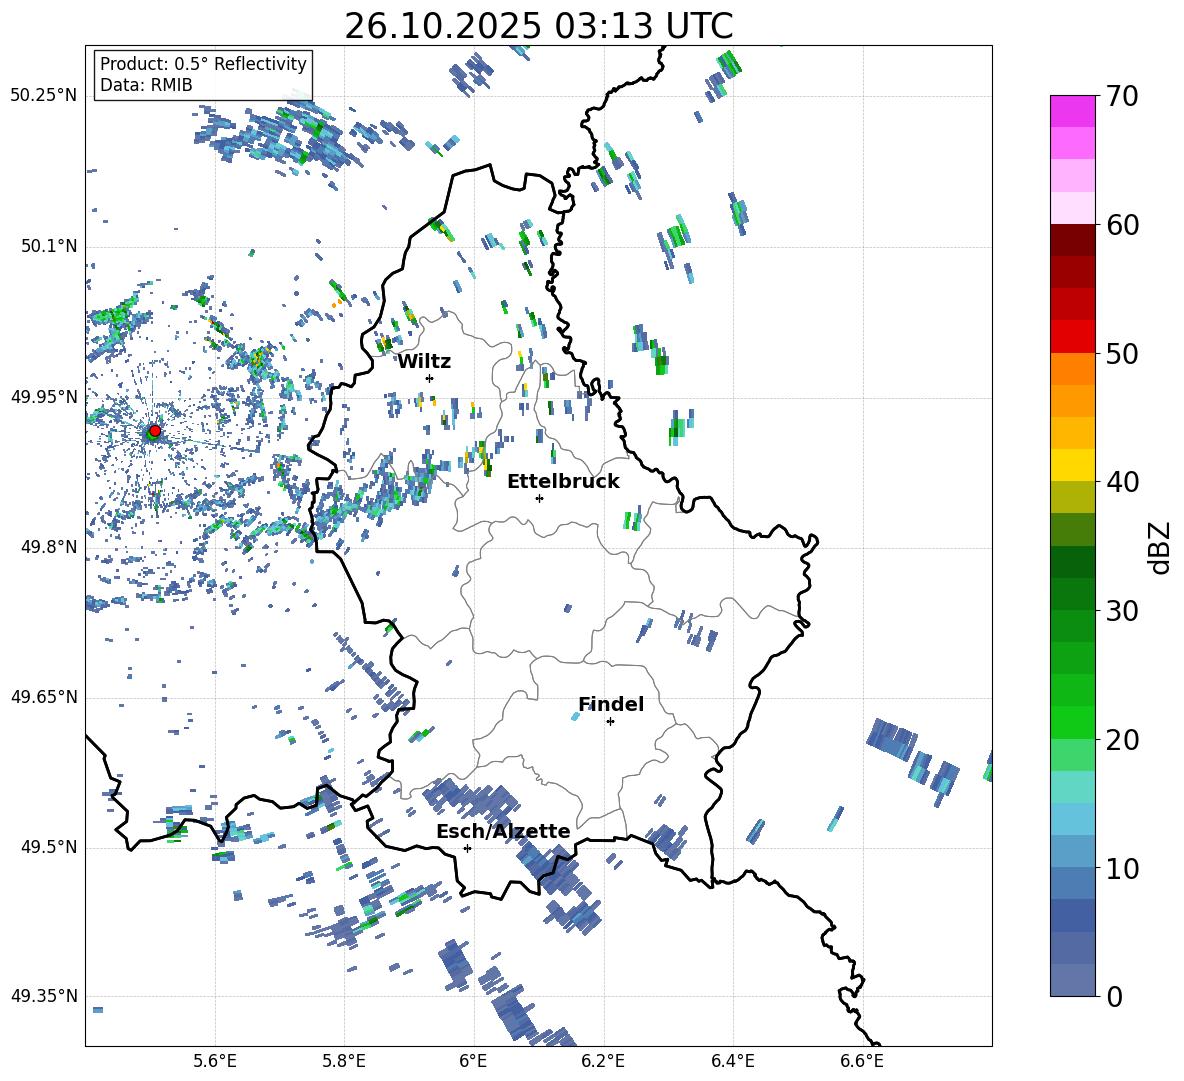Click the Ettelbruck city label
This screenshot has height=1081, width=1184.
(x=563, y=482)
